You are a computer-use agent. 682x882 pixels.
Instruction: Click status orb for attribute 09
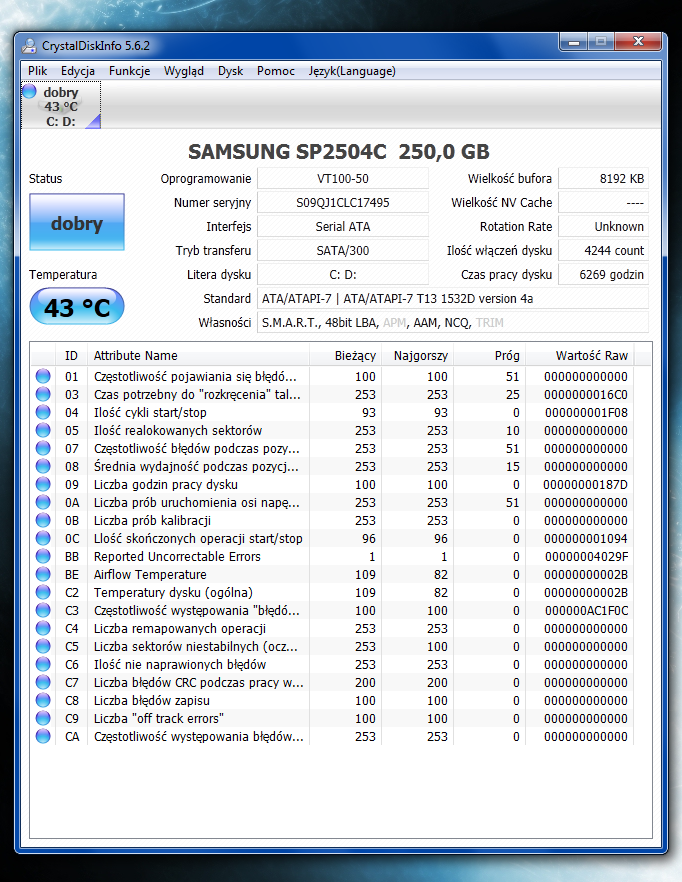pyautogui.click(x=43, y=484)
